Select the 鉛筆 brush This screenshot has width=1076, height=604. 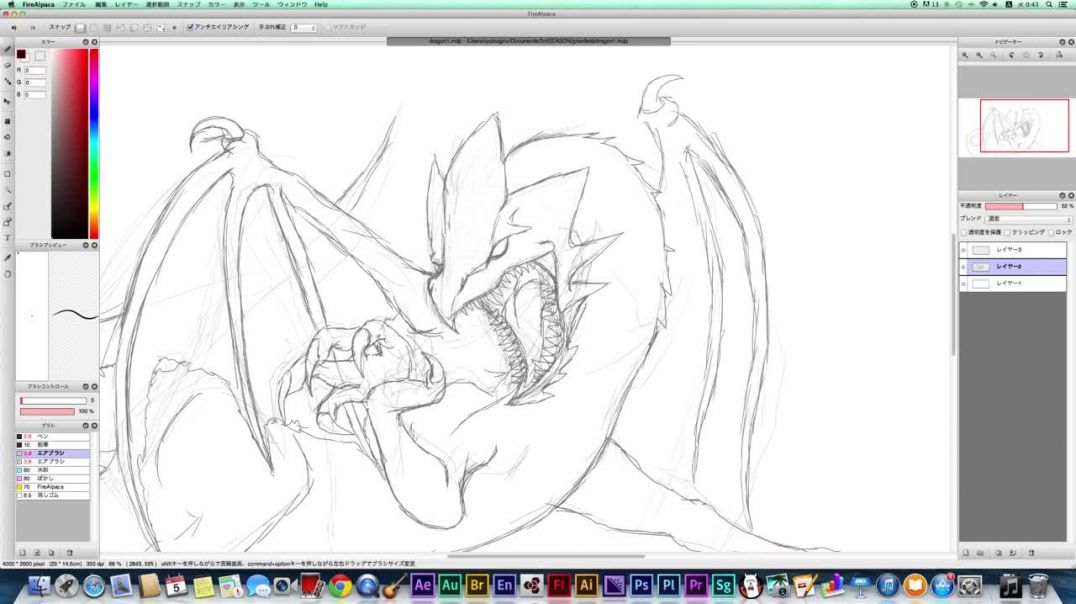pyautogui.click(x=53, y=445)
